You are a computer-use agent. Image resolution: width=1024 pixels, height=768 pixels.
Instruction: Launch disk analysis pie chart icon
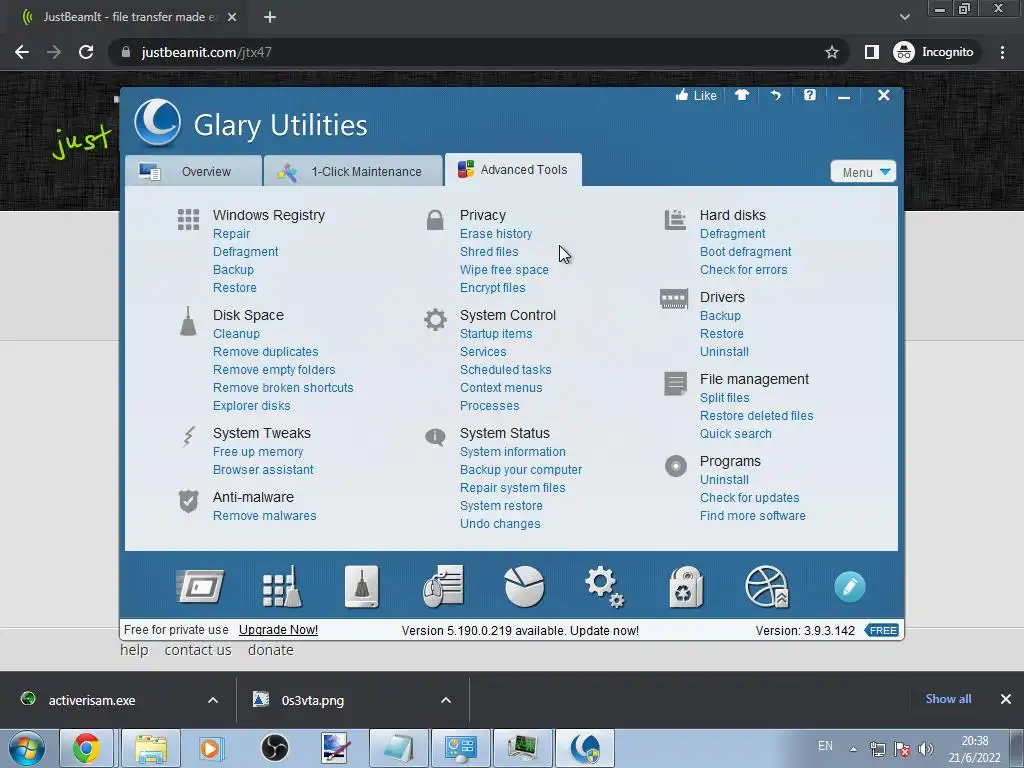[524, 586]
